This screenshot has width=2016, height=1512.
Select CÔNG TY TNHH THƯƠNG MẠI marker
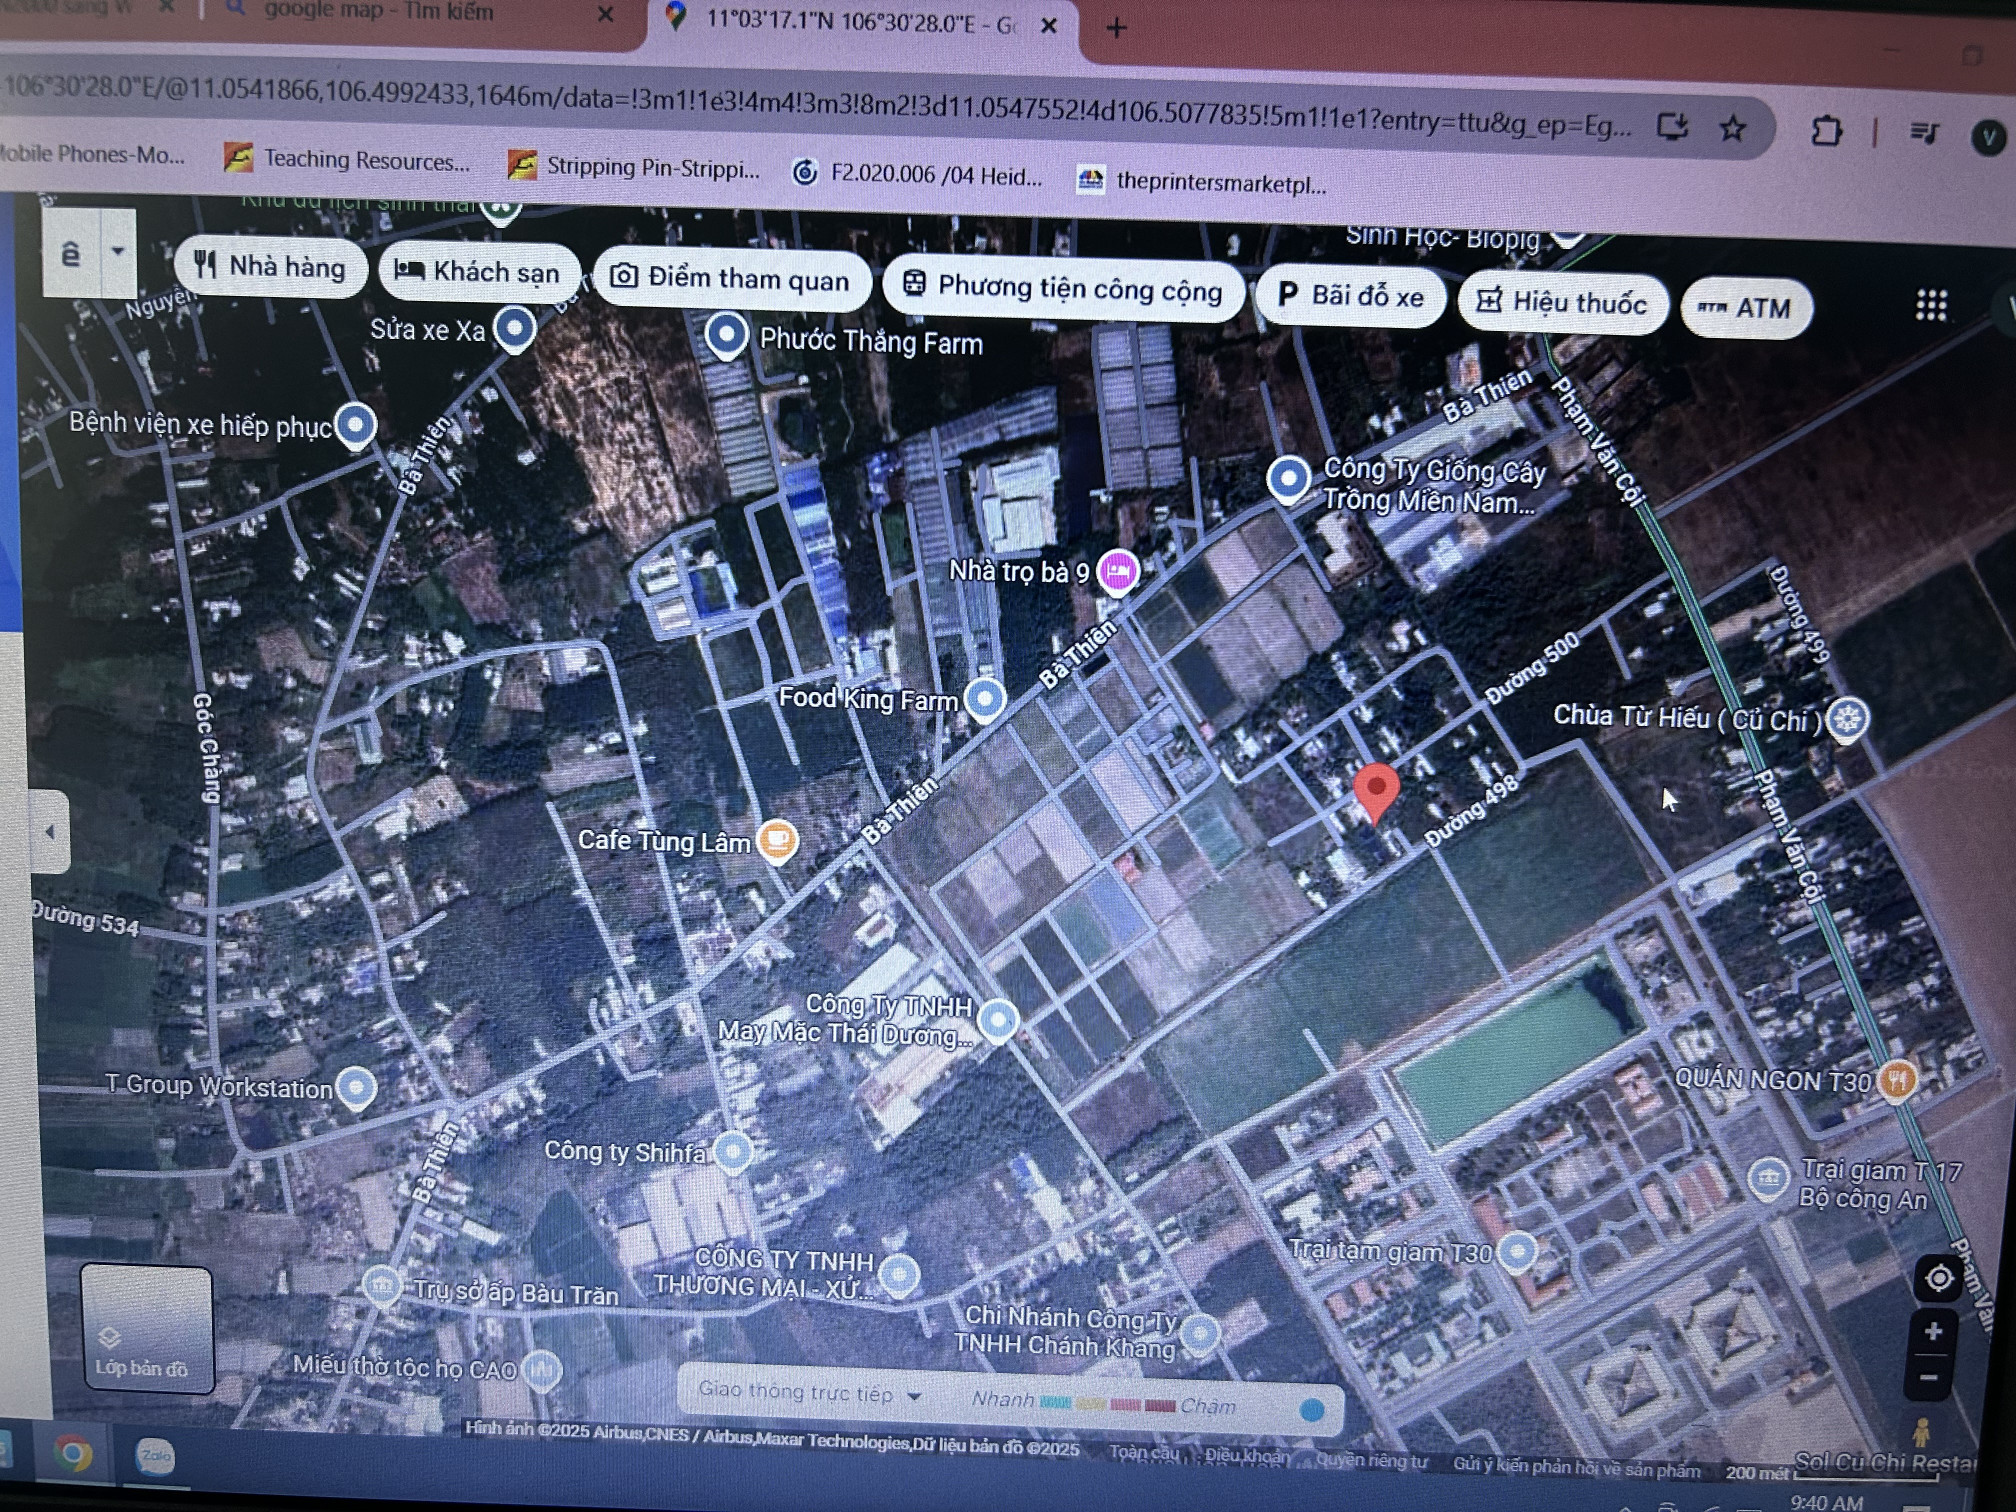pos(899,1273)
